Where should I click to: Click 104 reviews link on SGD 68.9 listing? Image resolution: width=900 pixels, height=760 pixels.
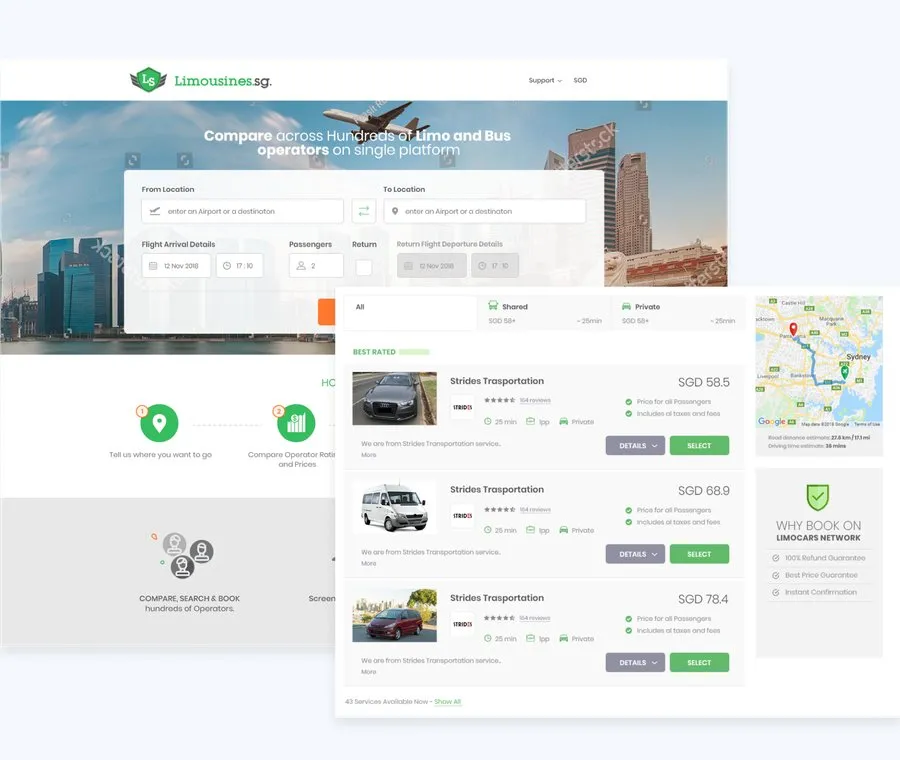point(535,509)
